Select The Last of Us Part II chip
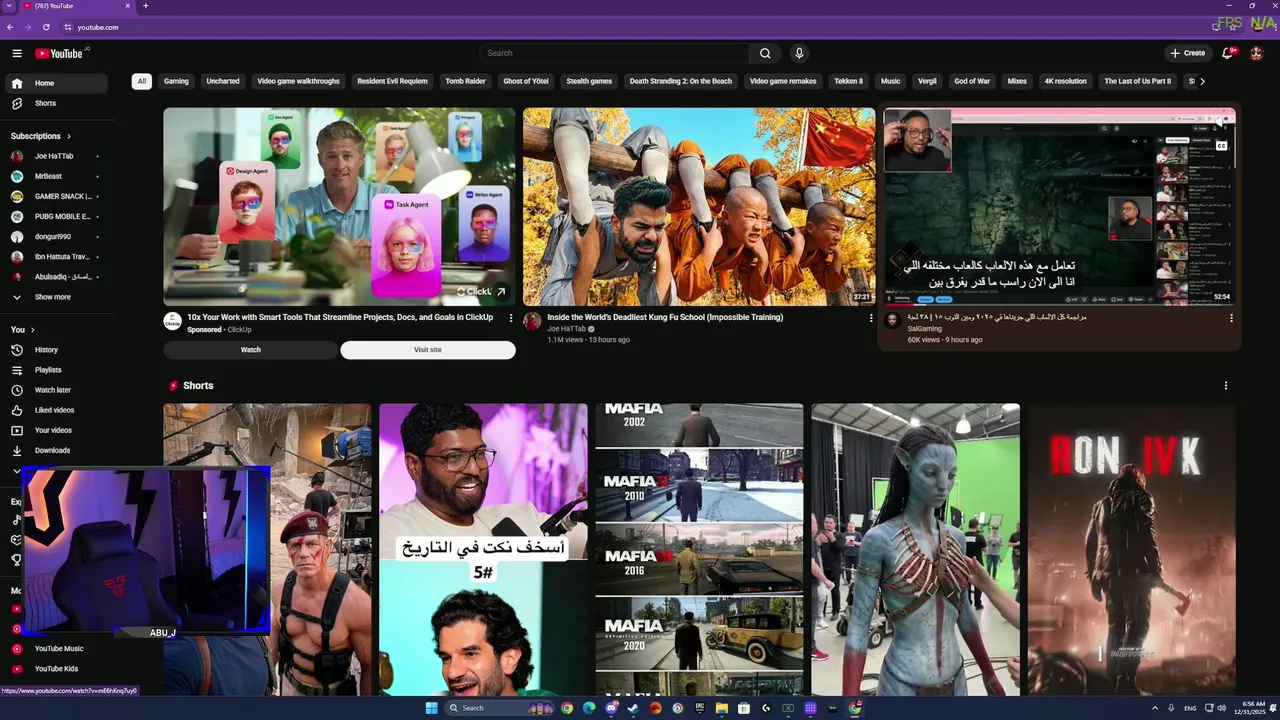Image resolution: width=1280 pixels, height=720 pixels. coord(1137,81)
